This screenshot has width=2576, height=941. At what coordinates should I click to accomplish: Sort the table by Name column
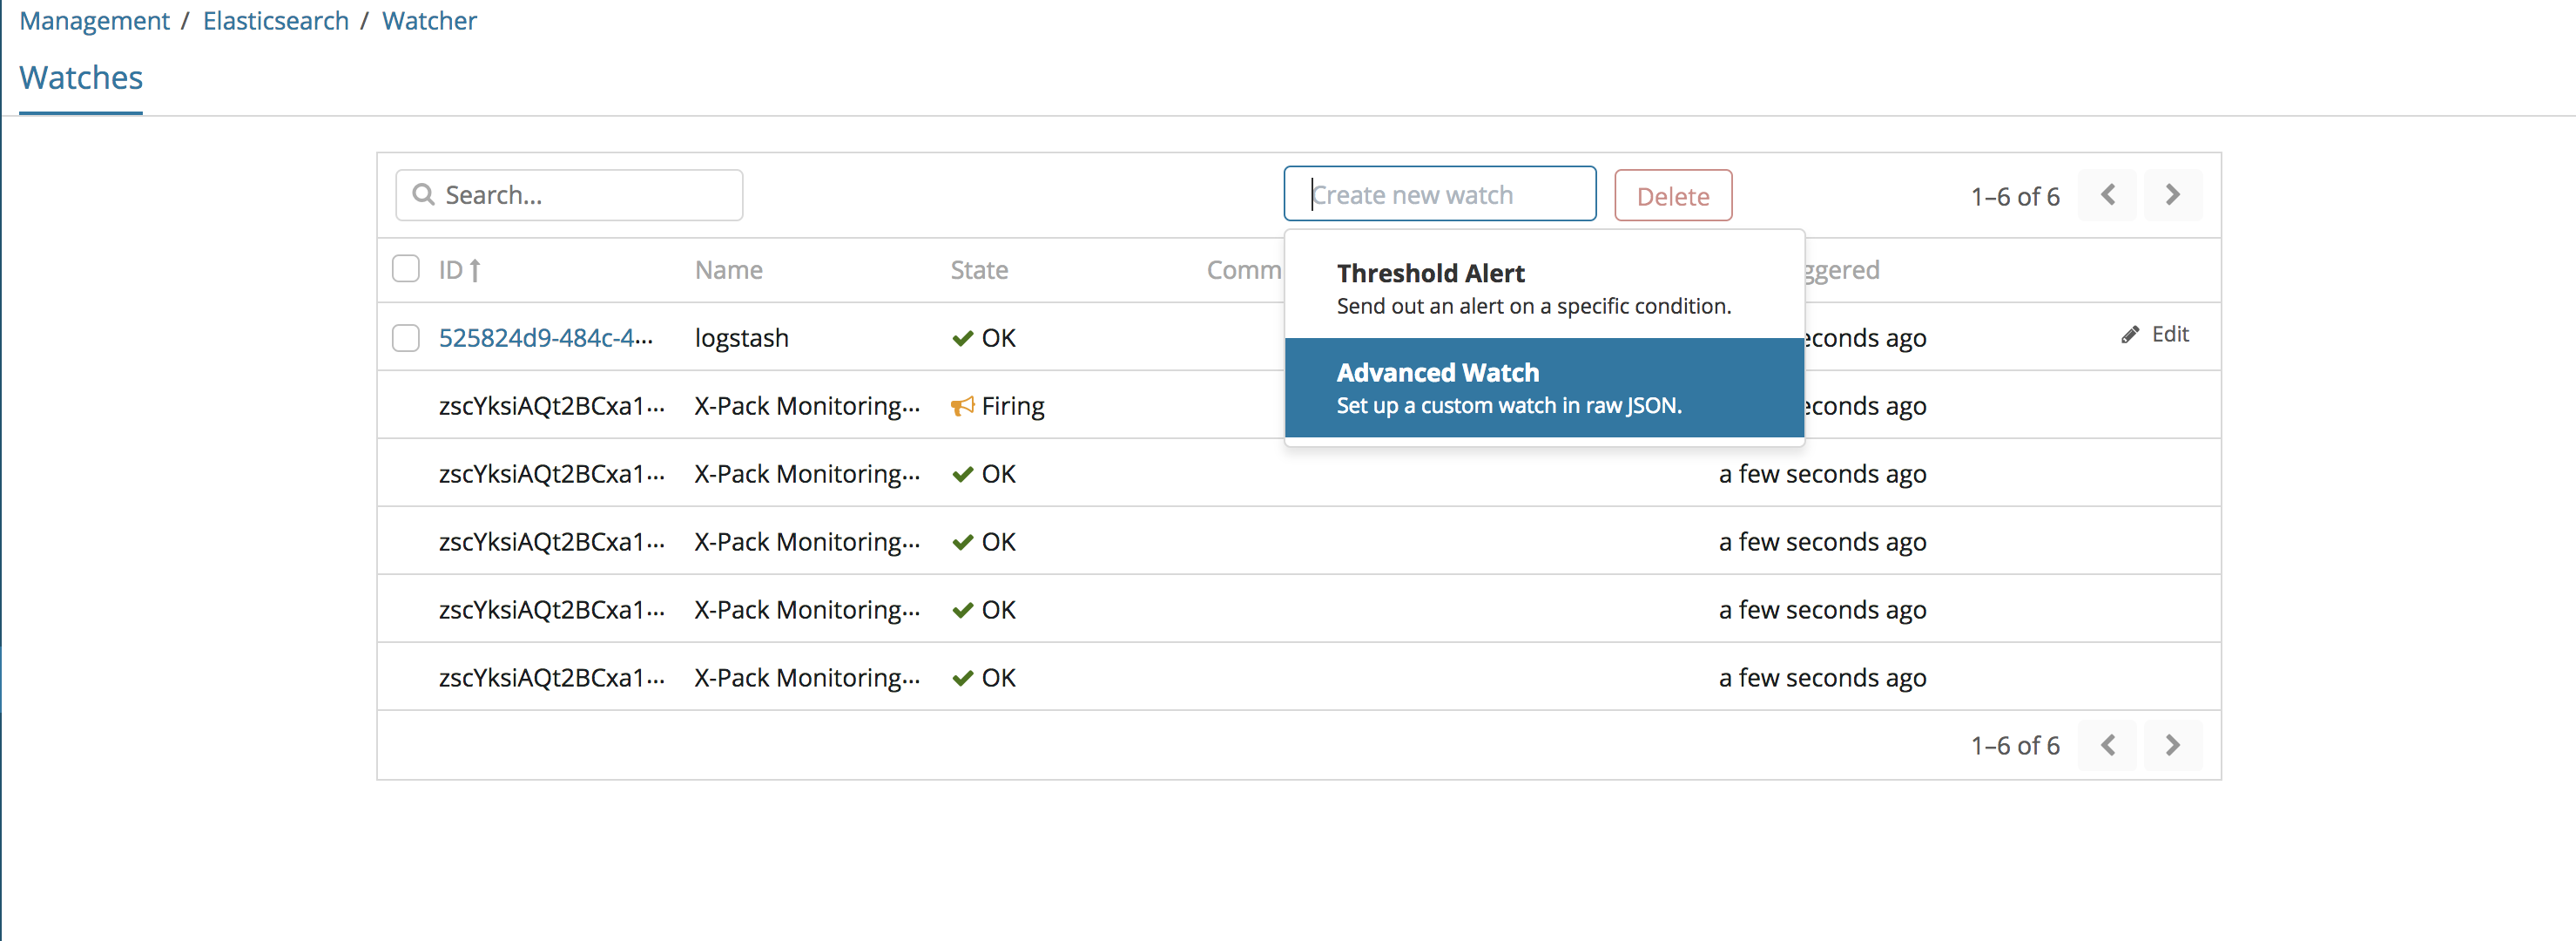click(728, 270)
